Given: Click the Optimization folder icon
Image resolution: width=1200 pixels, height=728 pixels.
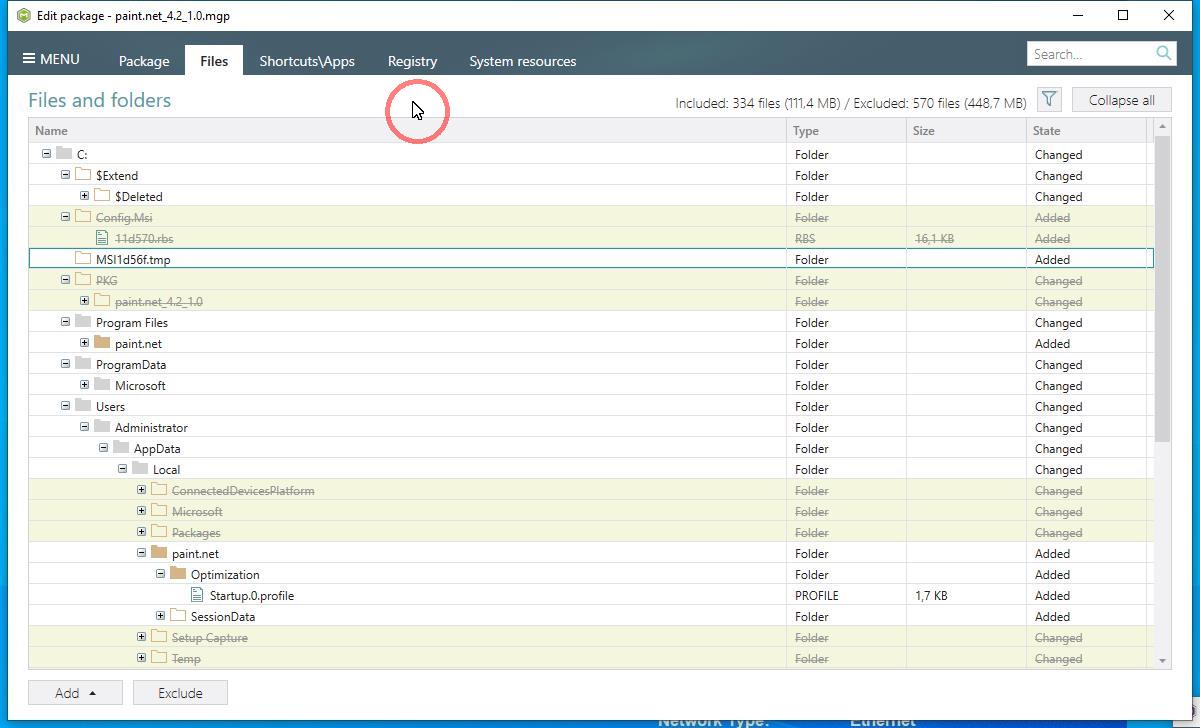Looking at the screenshot, I should (x=178, y=574).
